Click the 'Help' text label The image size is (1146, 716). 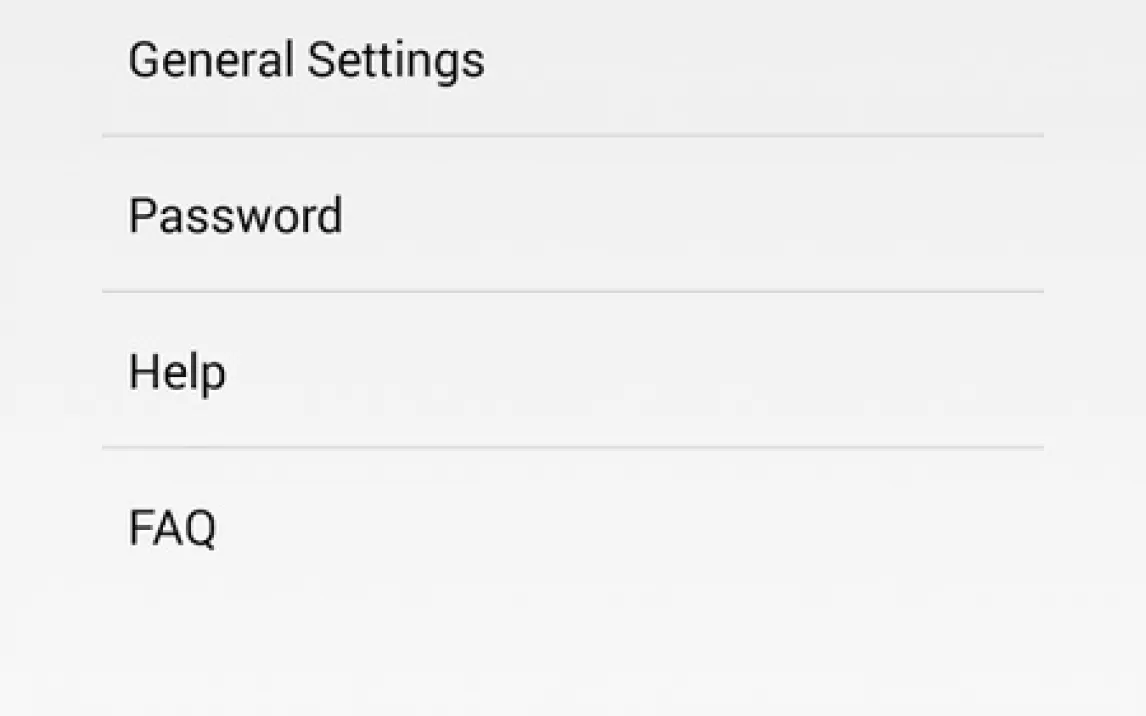178,373
